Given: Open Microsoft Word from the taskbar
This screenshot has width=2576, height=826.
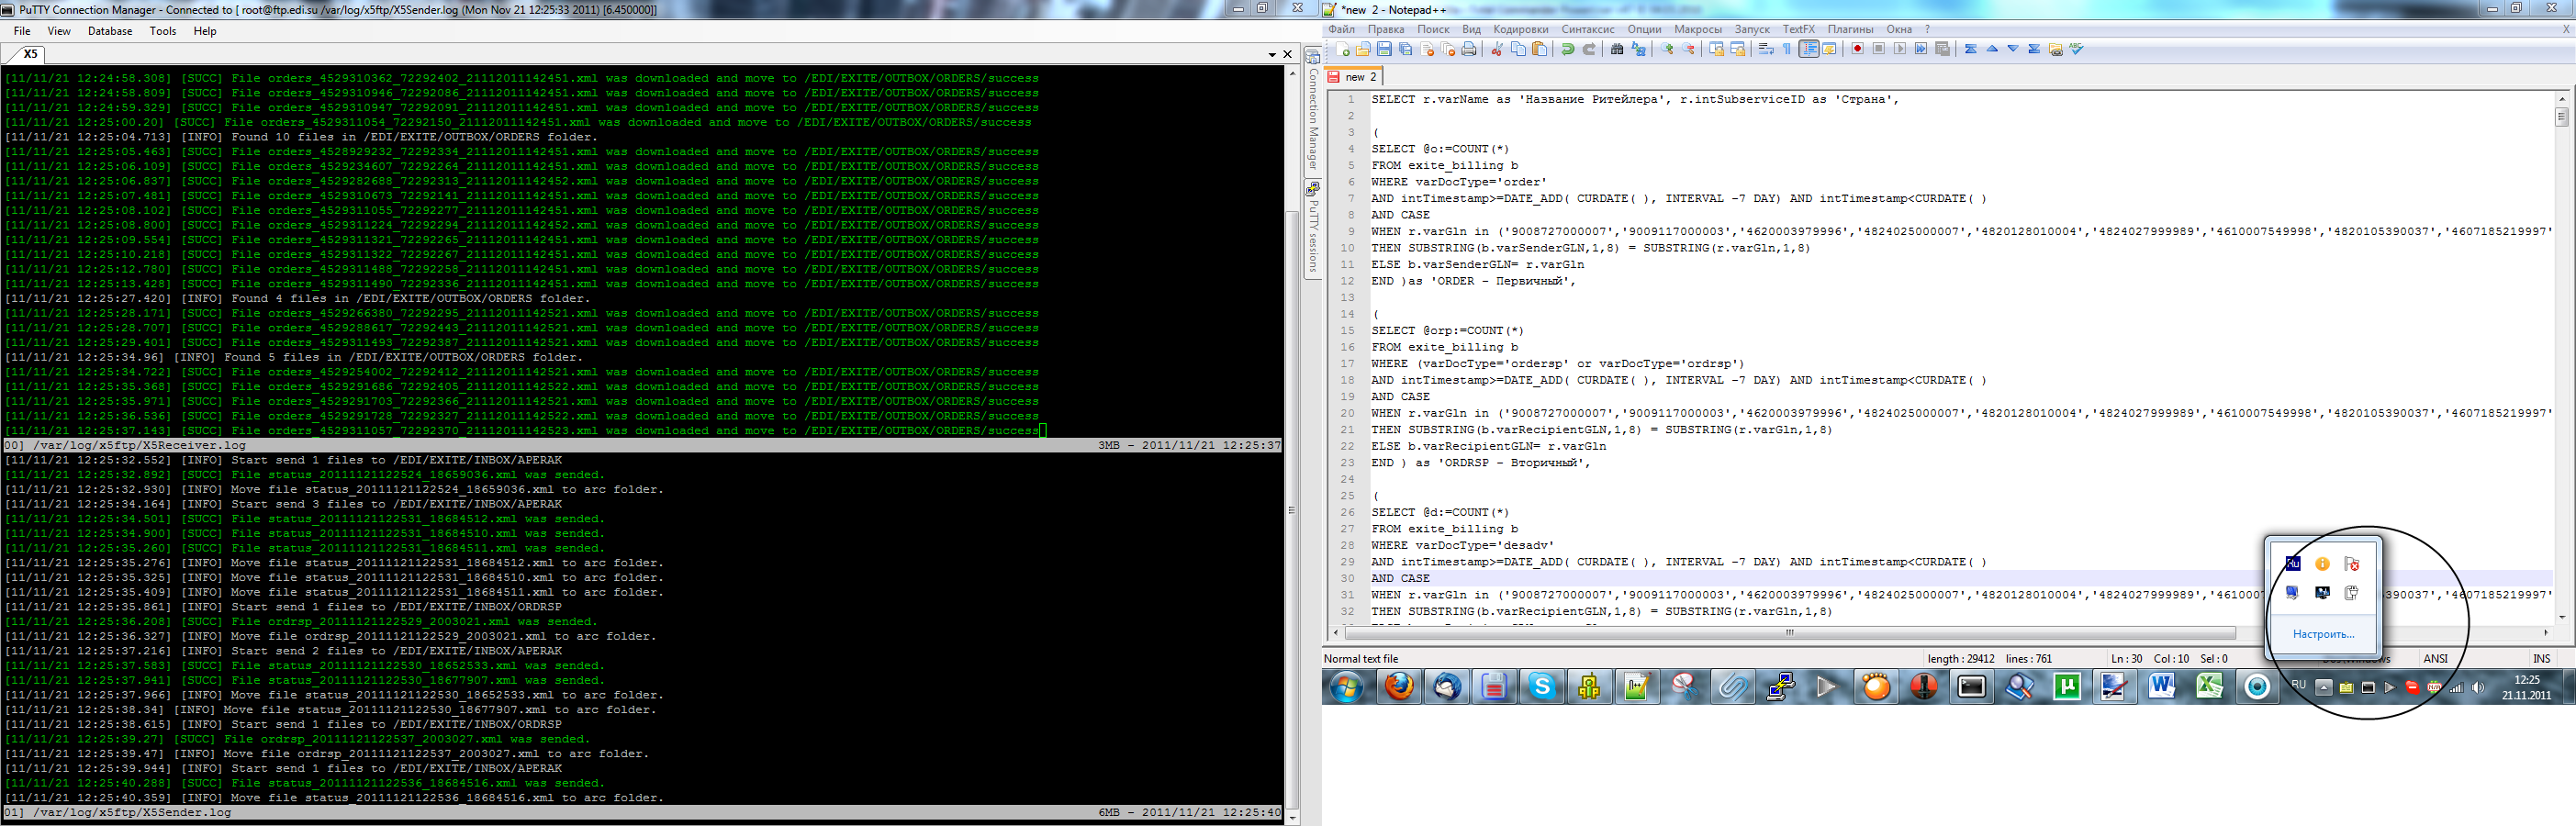Looking at the screenshot, I should 2162,687.
